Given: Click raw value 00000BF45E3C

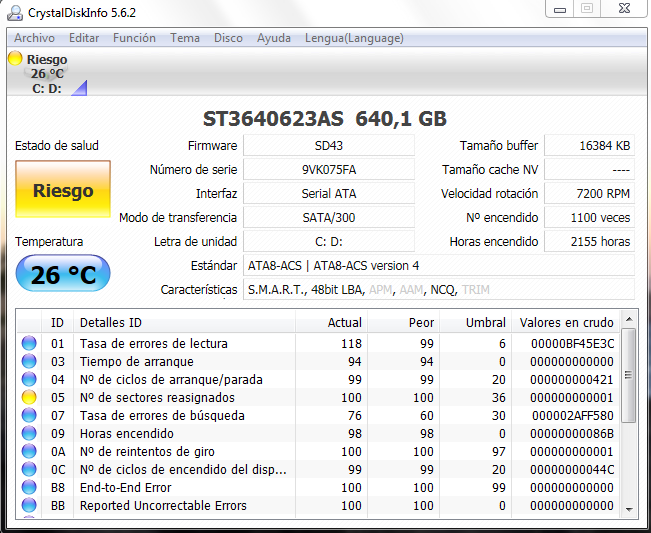Looking at the screenshot, I should tap(572, 343).
